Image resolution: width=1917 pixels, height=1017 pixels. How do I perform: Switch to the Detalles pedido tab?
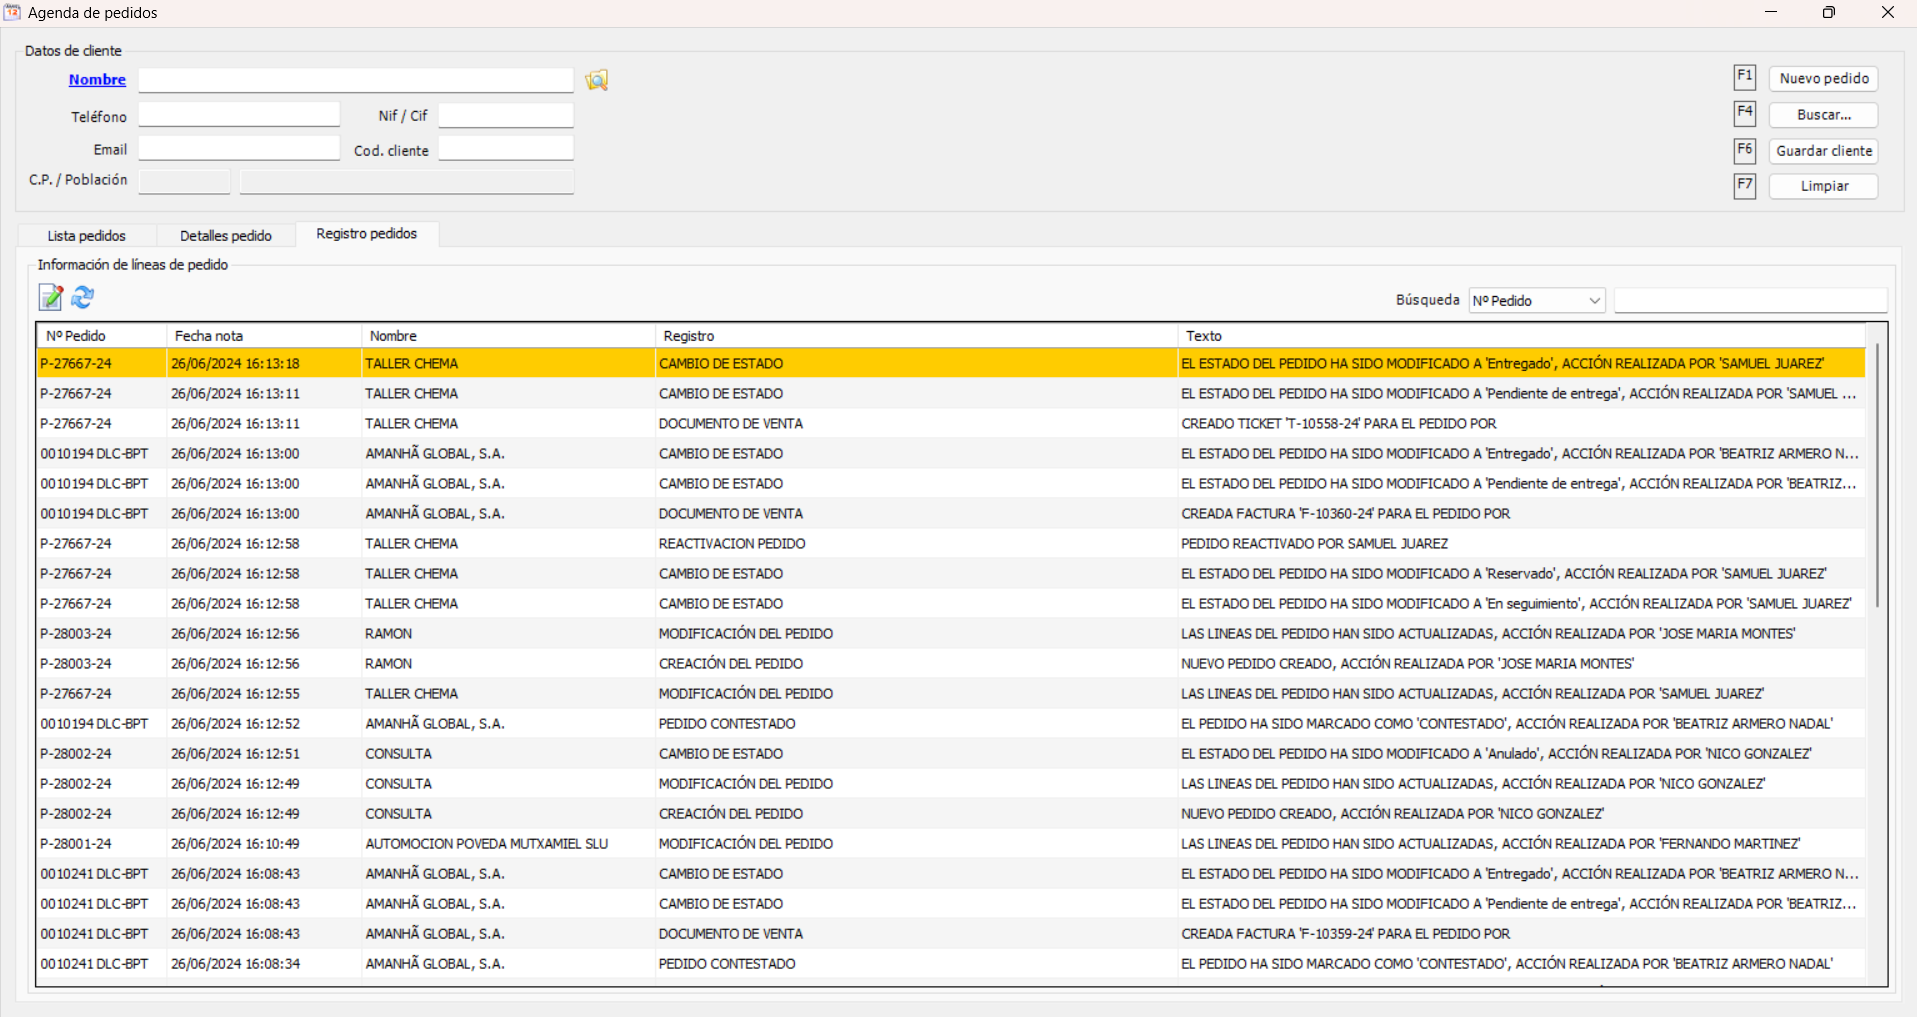point(225,235)
